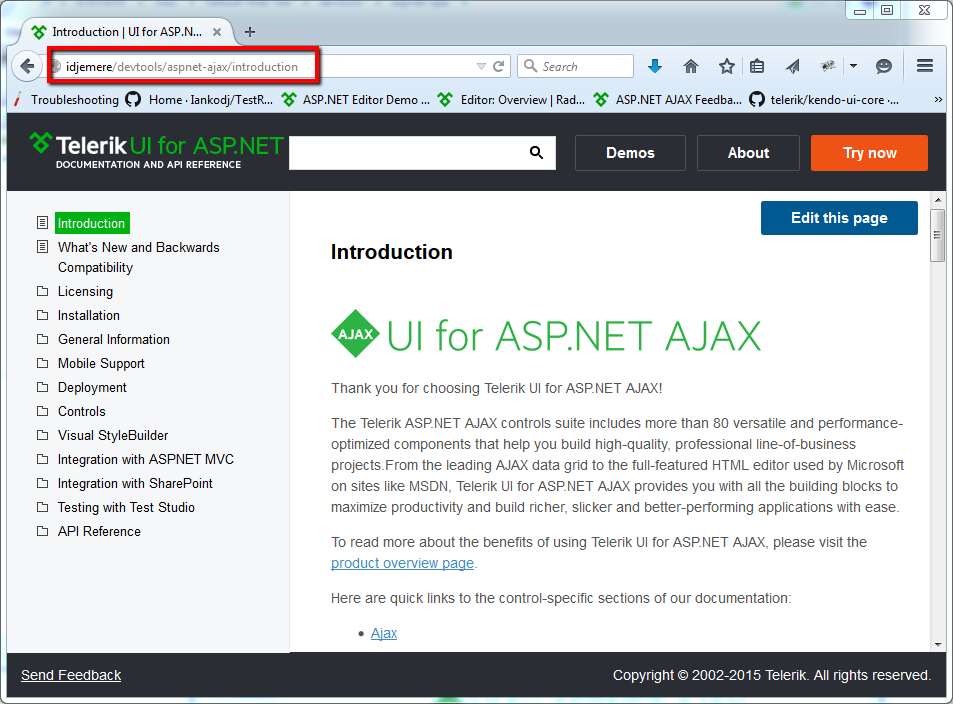This screenshot has width=953, height=704.
Task: Open a new browser tab with plus
Action: 250,32
